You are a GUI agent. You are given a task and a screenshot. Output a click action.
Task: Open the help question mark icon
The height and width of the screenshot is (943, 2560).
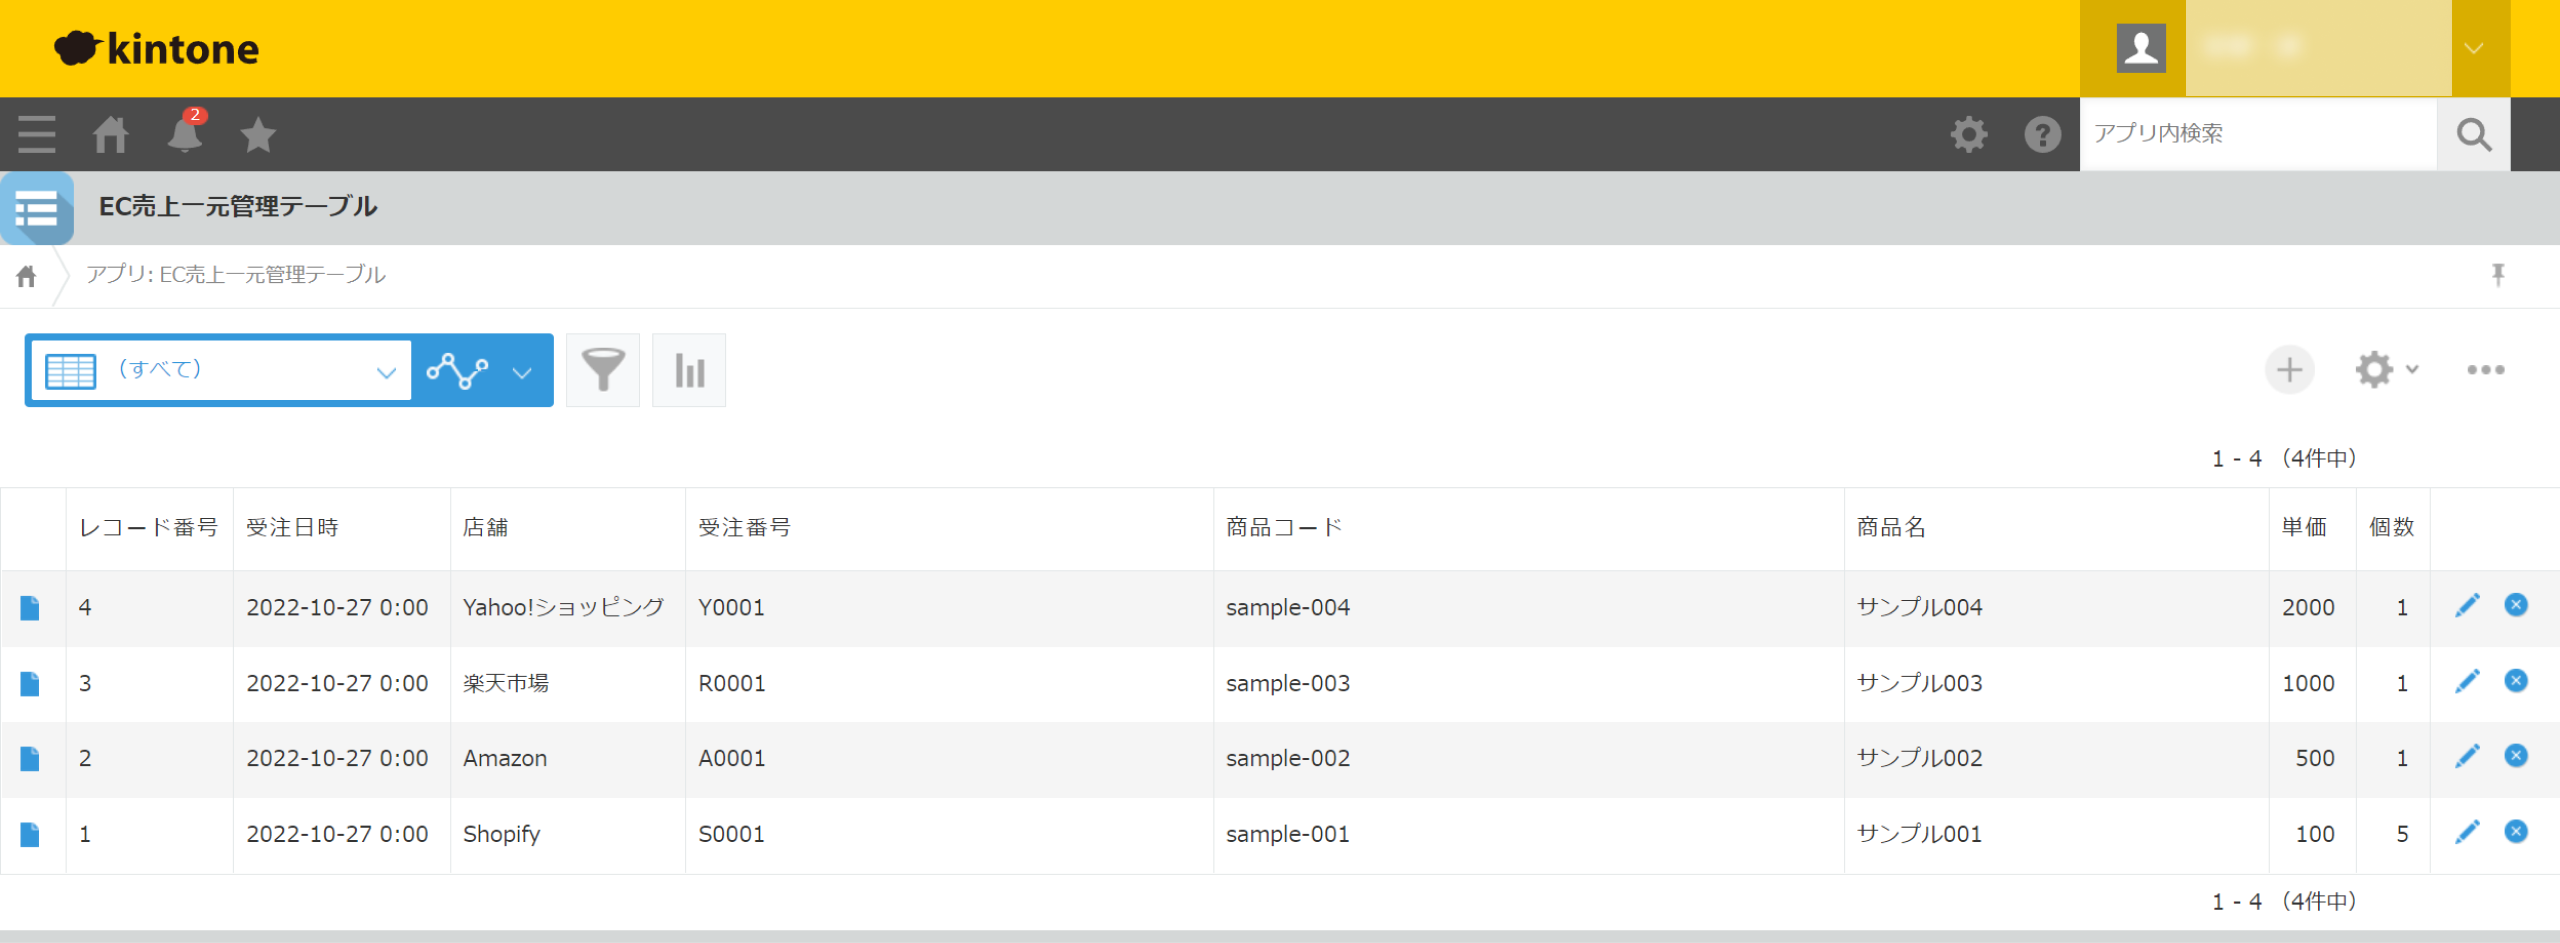(2042, 134)
